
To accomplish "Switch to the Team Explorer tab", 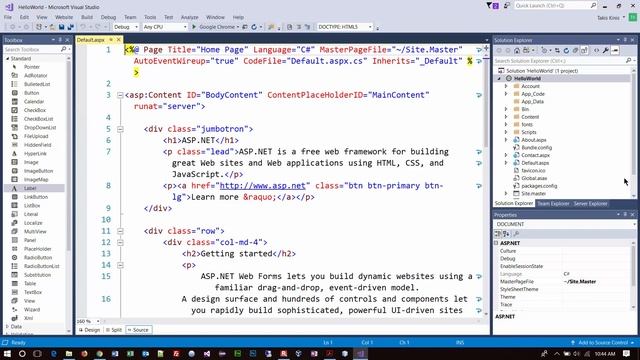I will point(553,204).
